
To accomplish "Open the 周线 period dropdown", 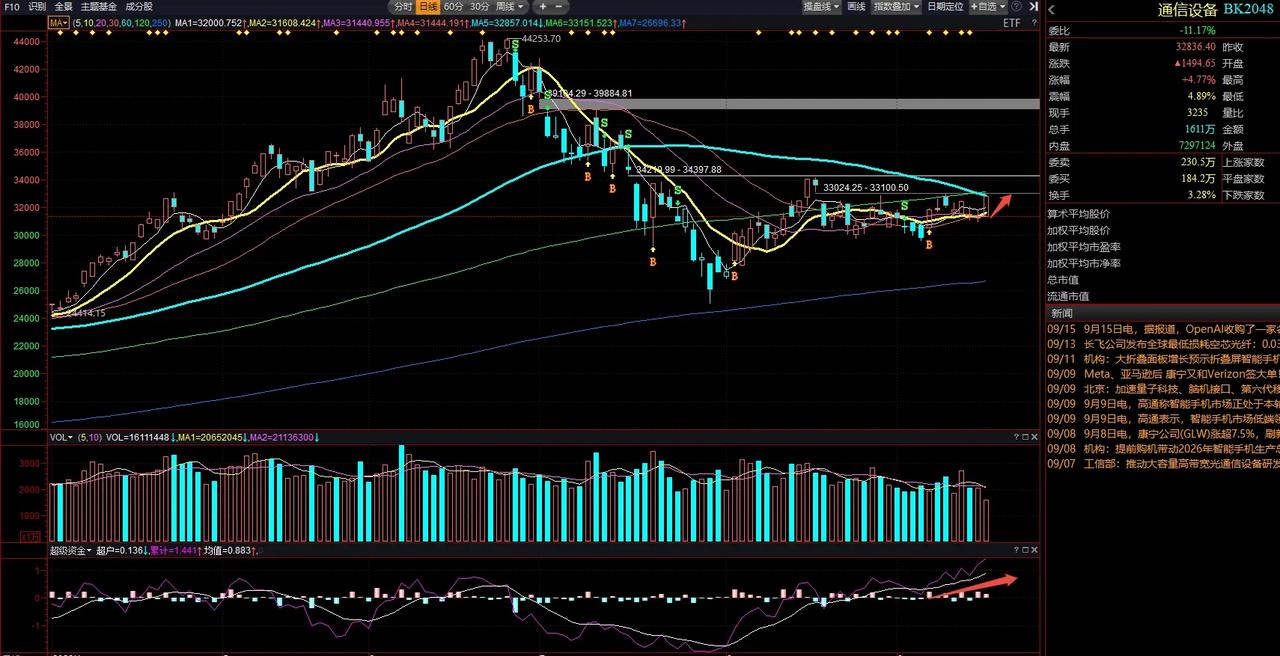I will pos(510,6).
